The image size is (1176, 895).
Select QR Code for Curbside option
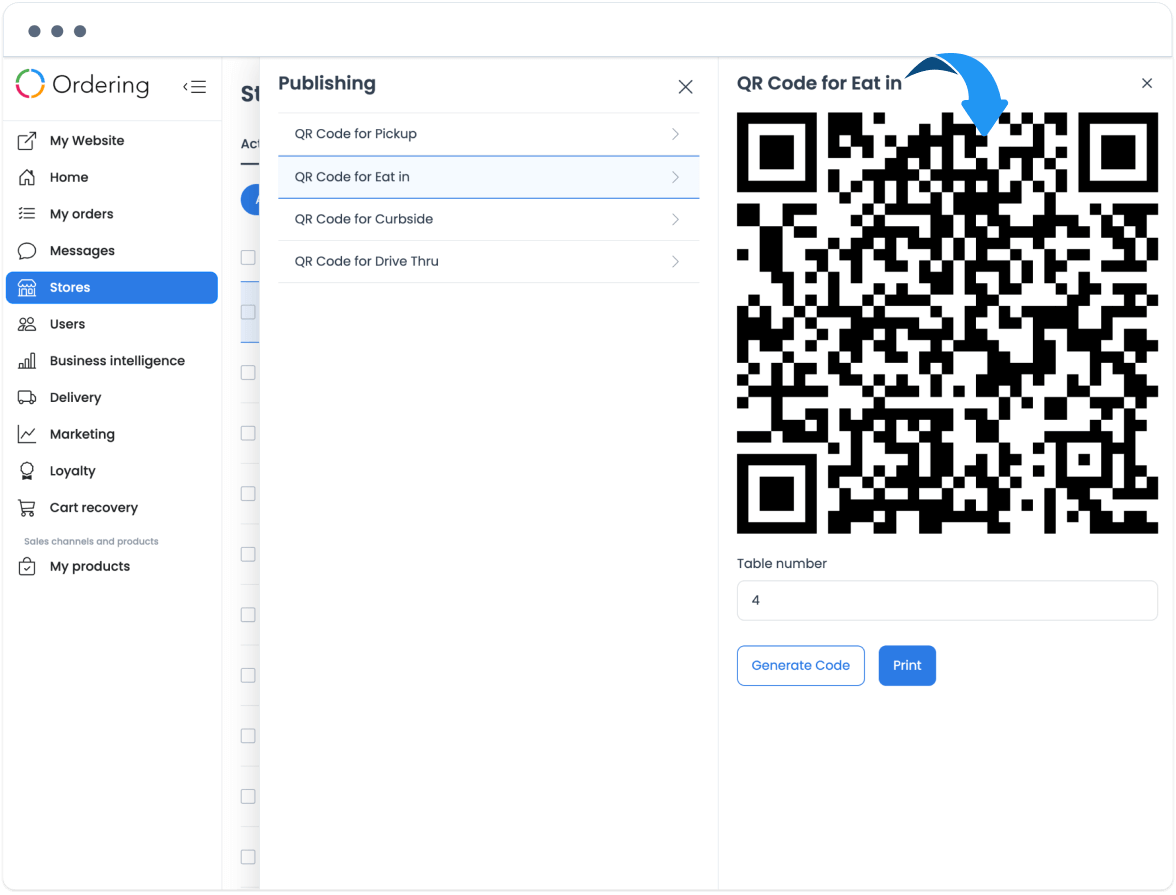(x=488, y=220)
